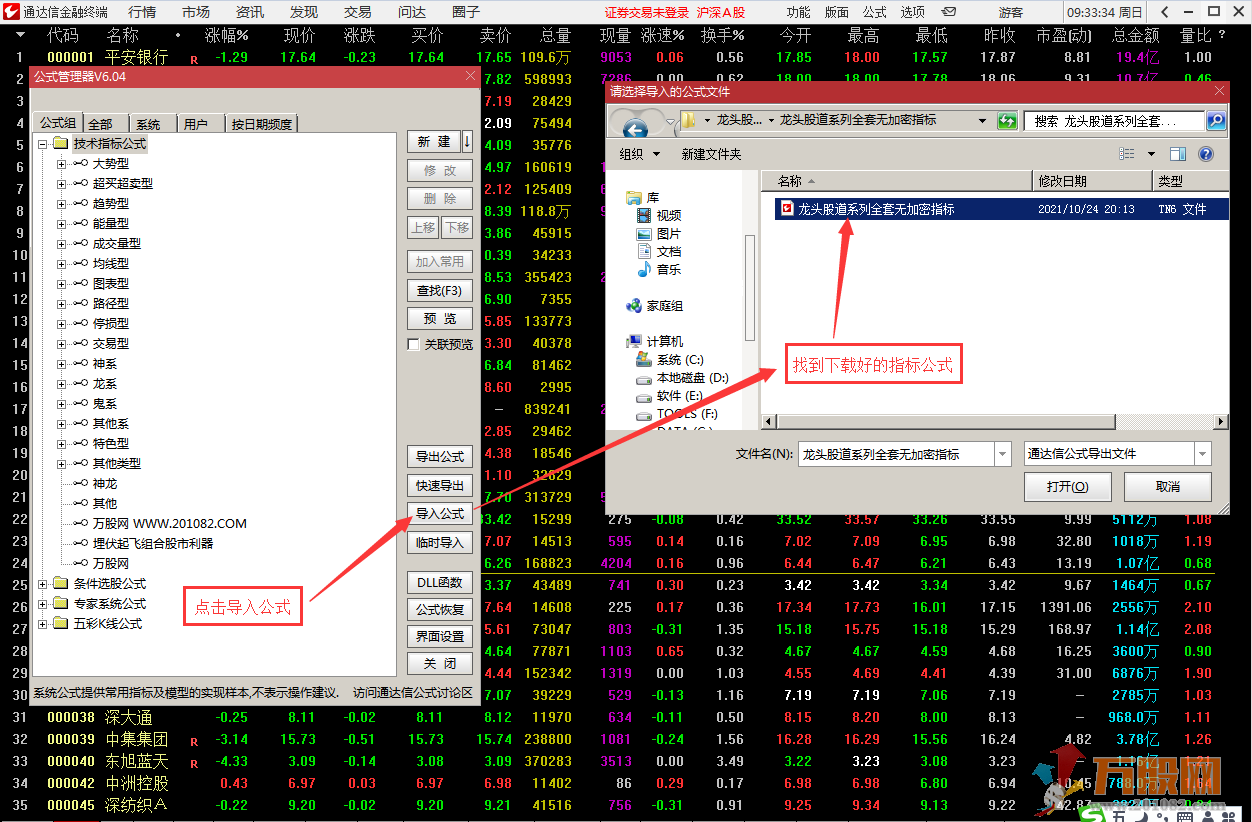The height and width of the screenshot is (822, 1252).
Task: Collapse the 技术指标公式 tree node
Action: [43, 144]
